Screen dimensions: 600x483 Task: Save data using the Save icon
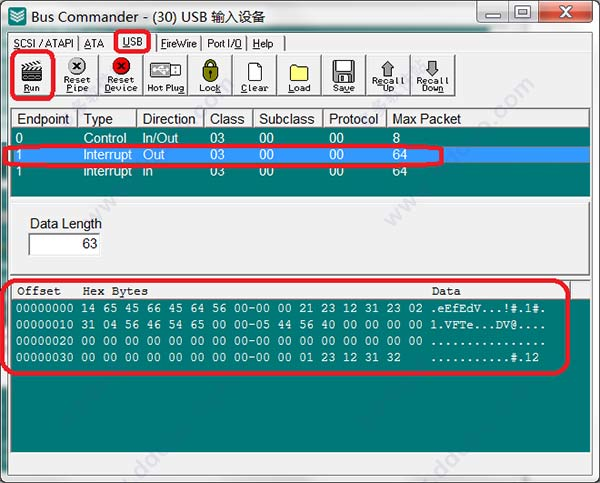[344, 75]
